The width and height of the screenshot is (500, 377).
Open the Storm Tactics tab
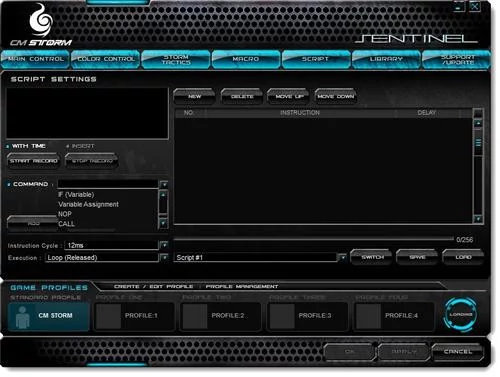[x=176, y=59]
